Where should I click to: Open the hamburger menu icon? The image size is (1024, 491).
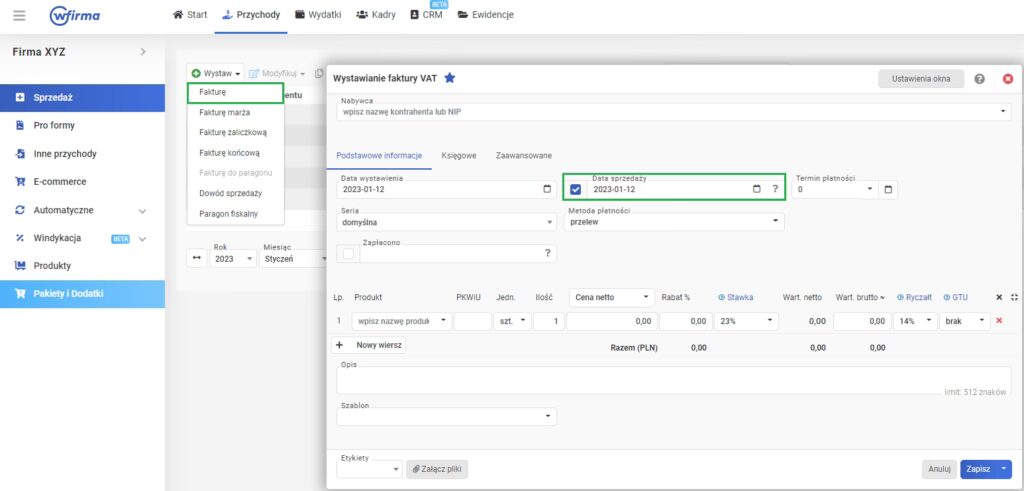pos(19,16)
